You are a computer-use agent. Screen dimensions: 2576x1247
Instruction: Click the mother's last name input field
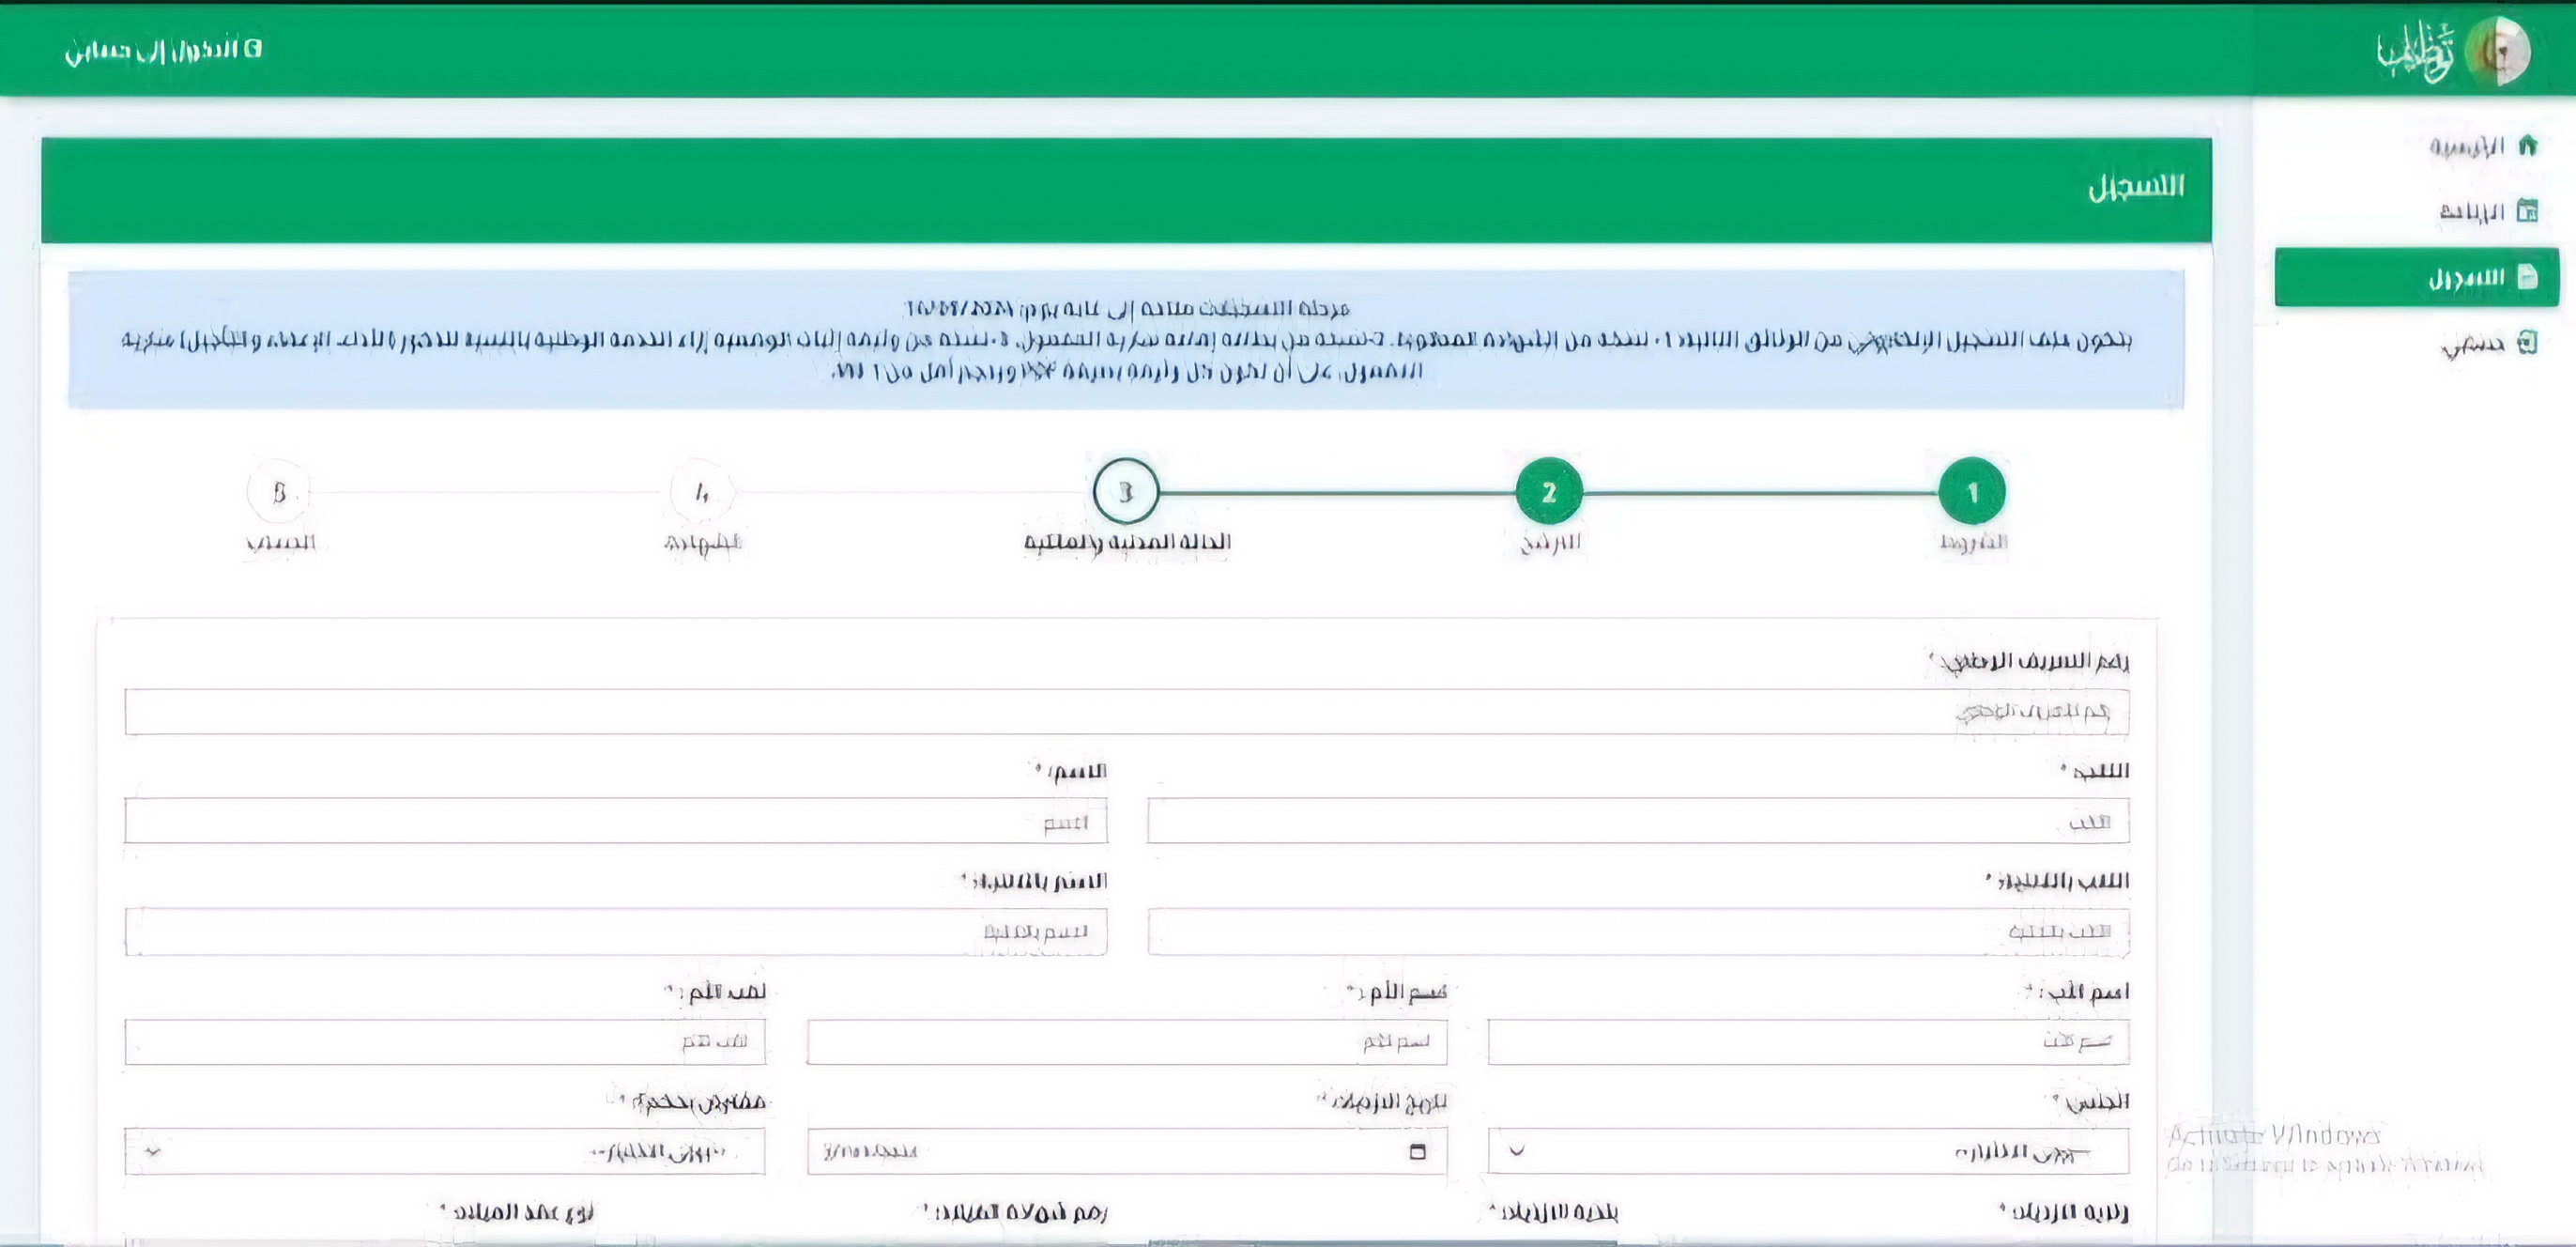coord(444,1042)
